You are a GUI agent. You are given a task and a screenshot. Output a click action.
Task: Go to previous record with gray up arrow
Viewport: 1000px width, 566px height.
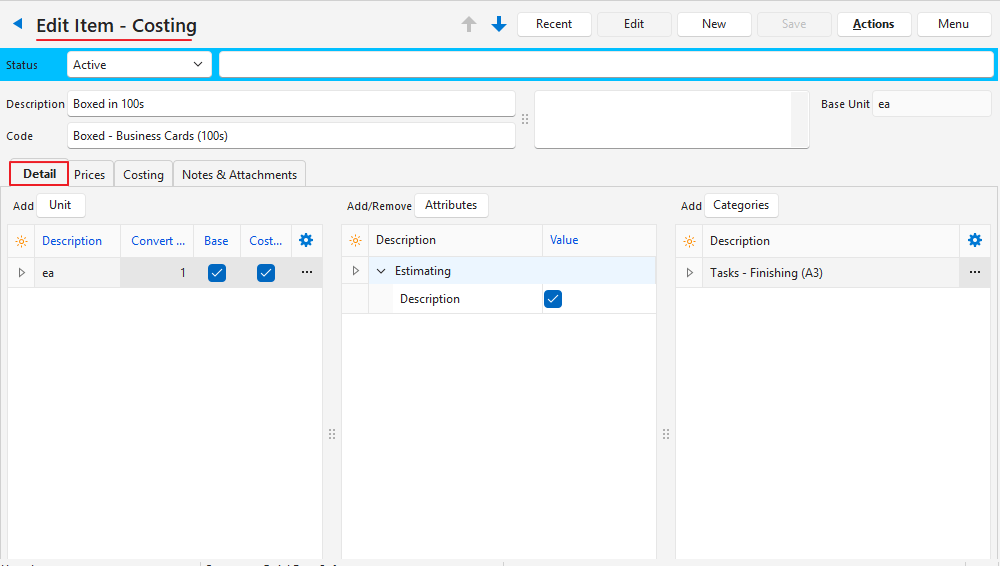469,24
